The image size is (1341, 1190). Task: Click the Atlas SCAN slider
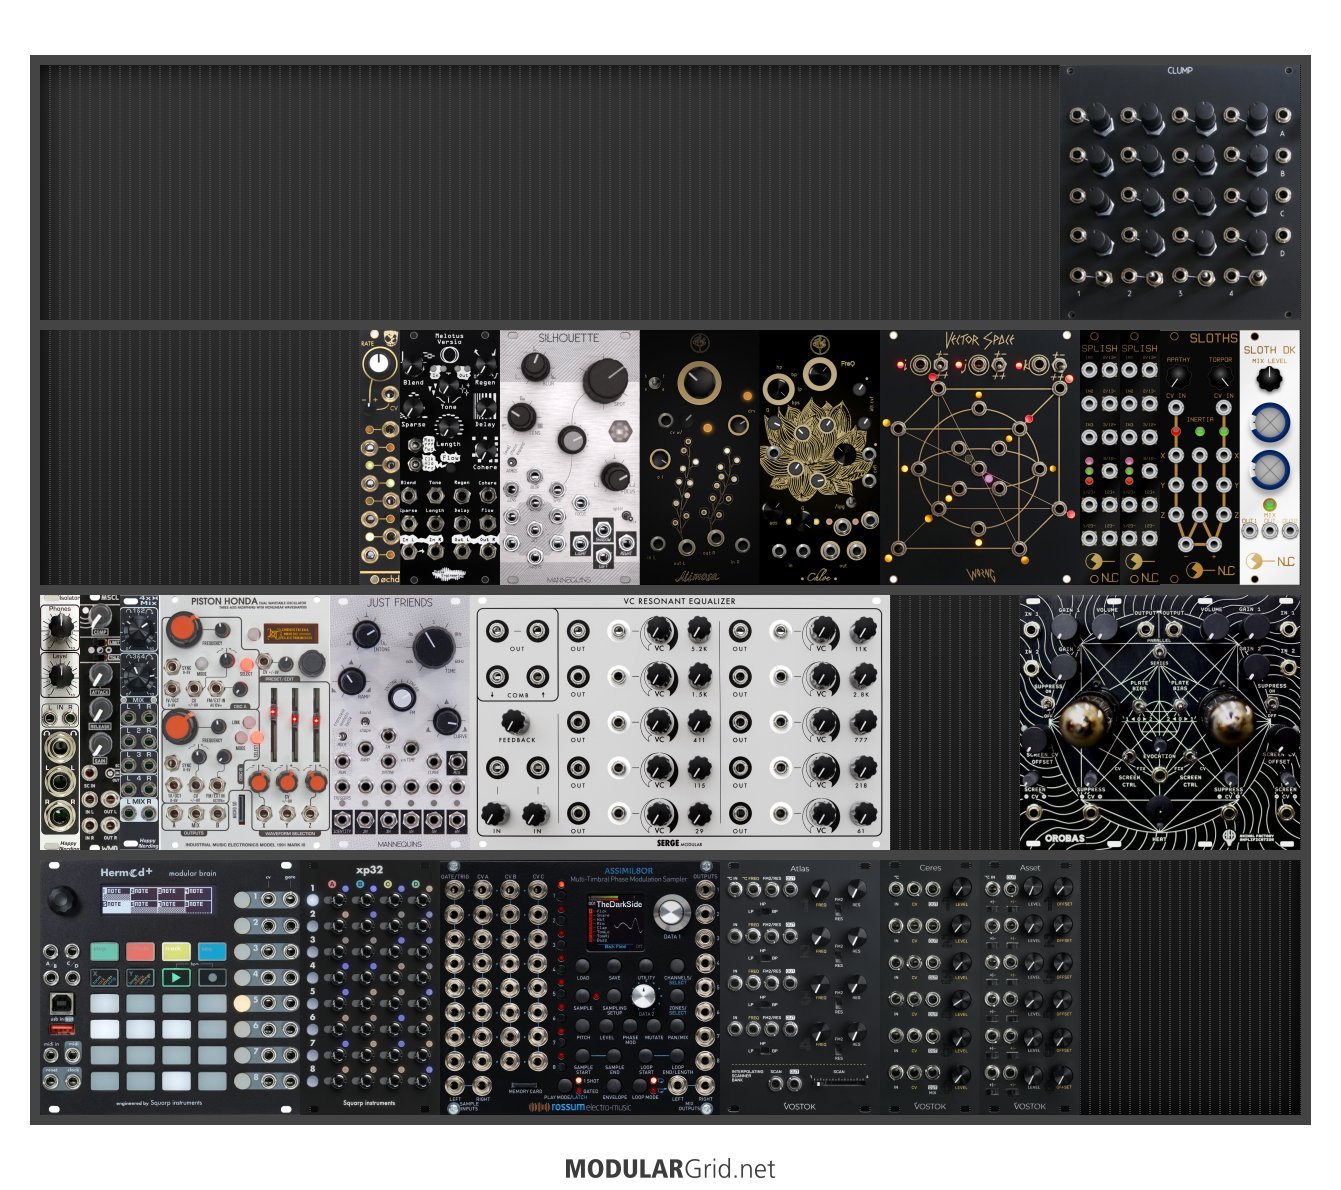coord(840,1081)
